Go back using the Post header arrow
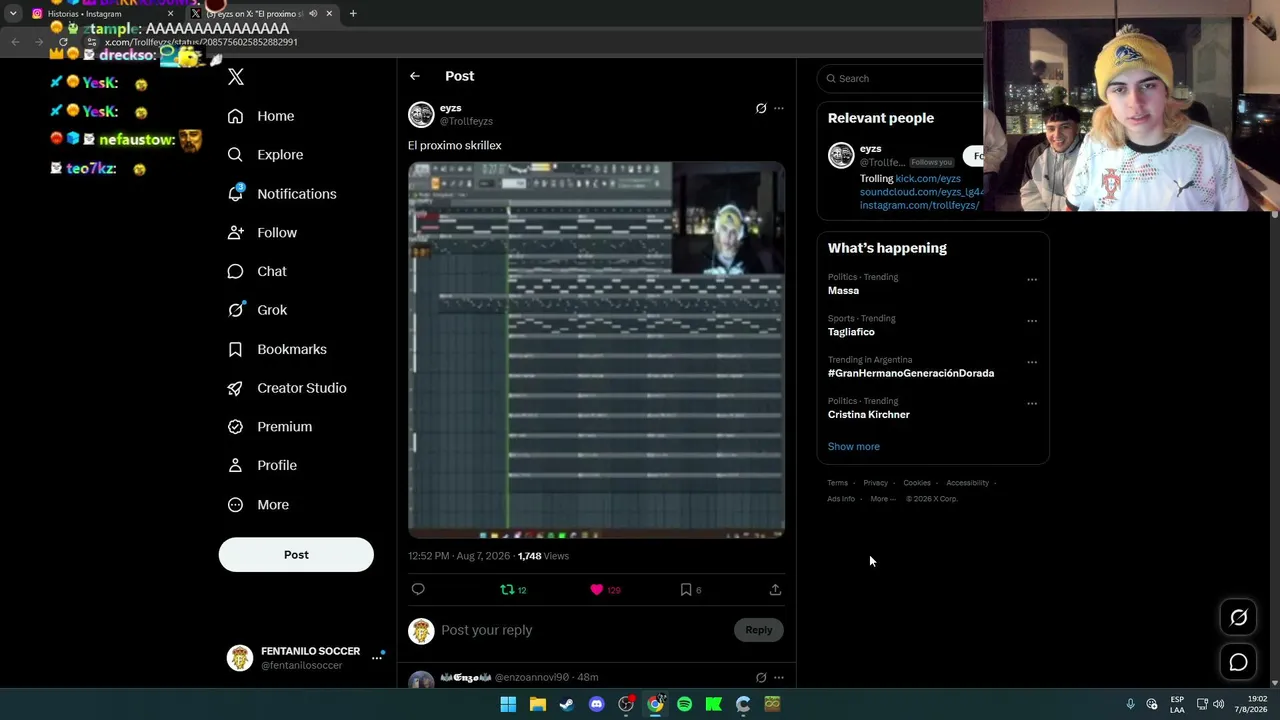Viewport: 1280px width, 720px height. coord(415,76)
